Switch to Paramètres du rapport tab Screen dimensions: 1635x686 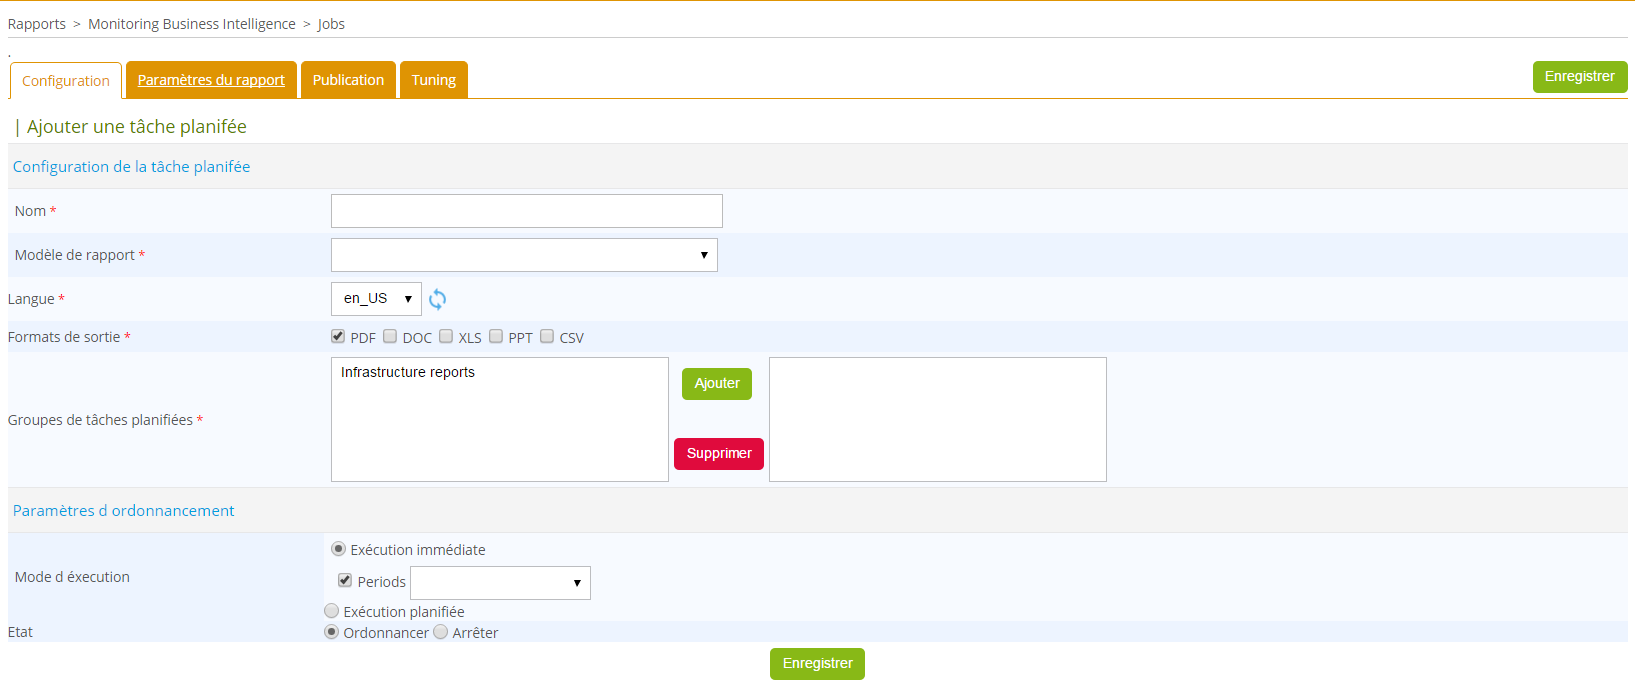click(x=211, y=80)
